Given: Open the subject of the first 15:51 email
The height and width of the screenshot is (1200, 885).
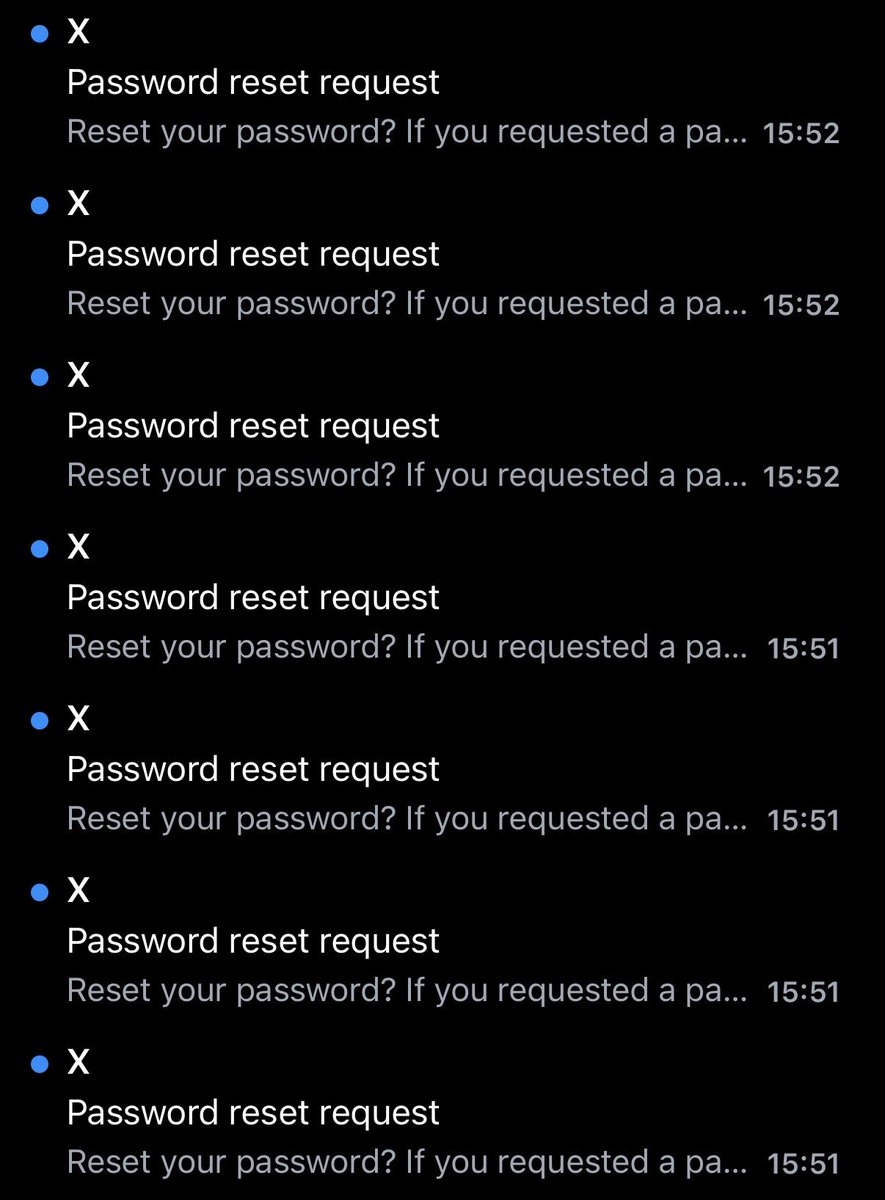Looking at the screenshot, I should pos(253,598).
